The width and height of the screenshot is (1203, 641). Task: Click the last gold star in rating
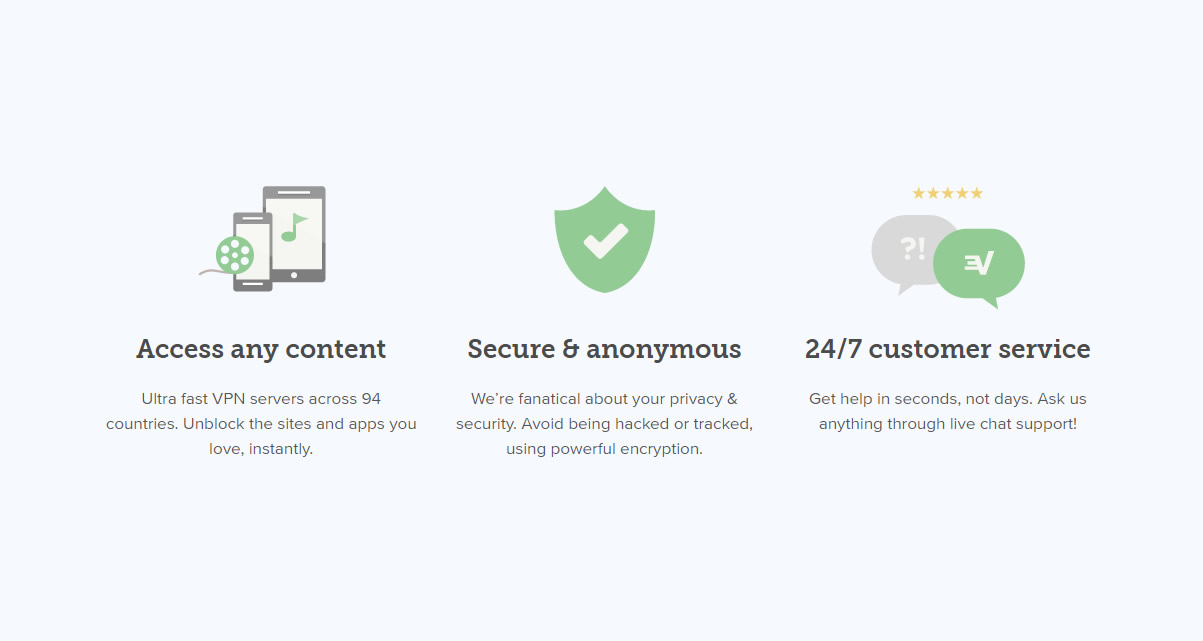[x=977, y=193]
